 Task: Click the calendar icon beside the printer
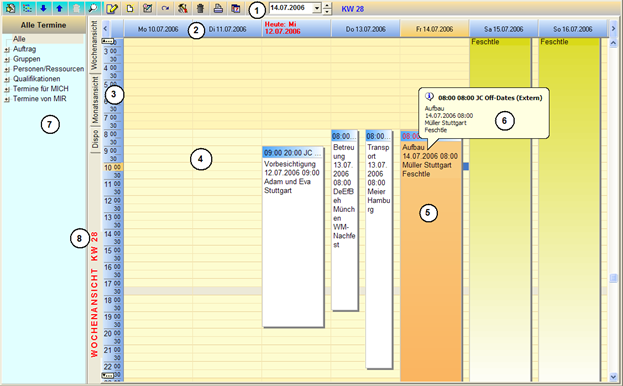pyautogui.click(x=236, y=8)
